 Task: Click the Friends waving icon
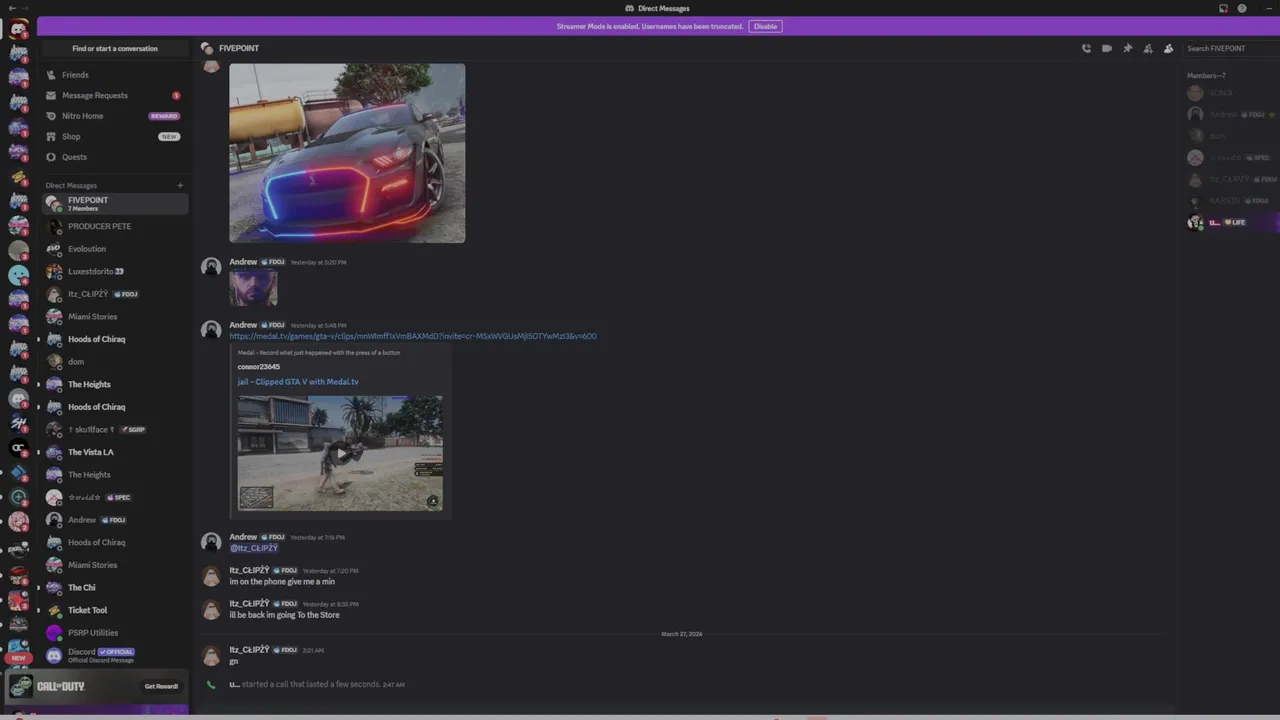52,75
